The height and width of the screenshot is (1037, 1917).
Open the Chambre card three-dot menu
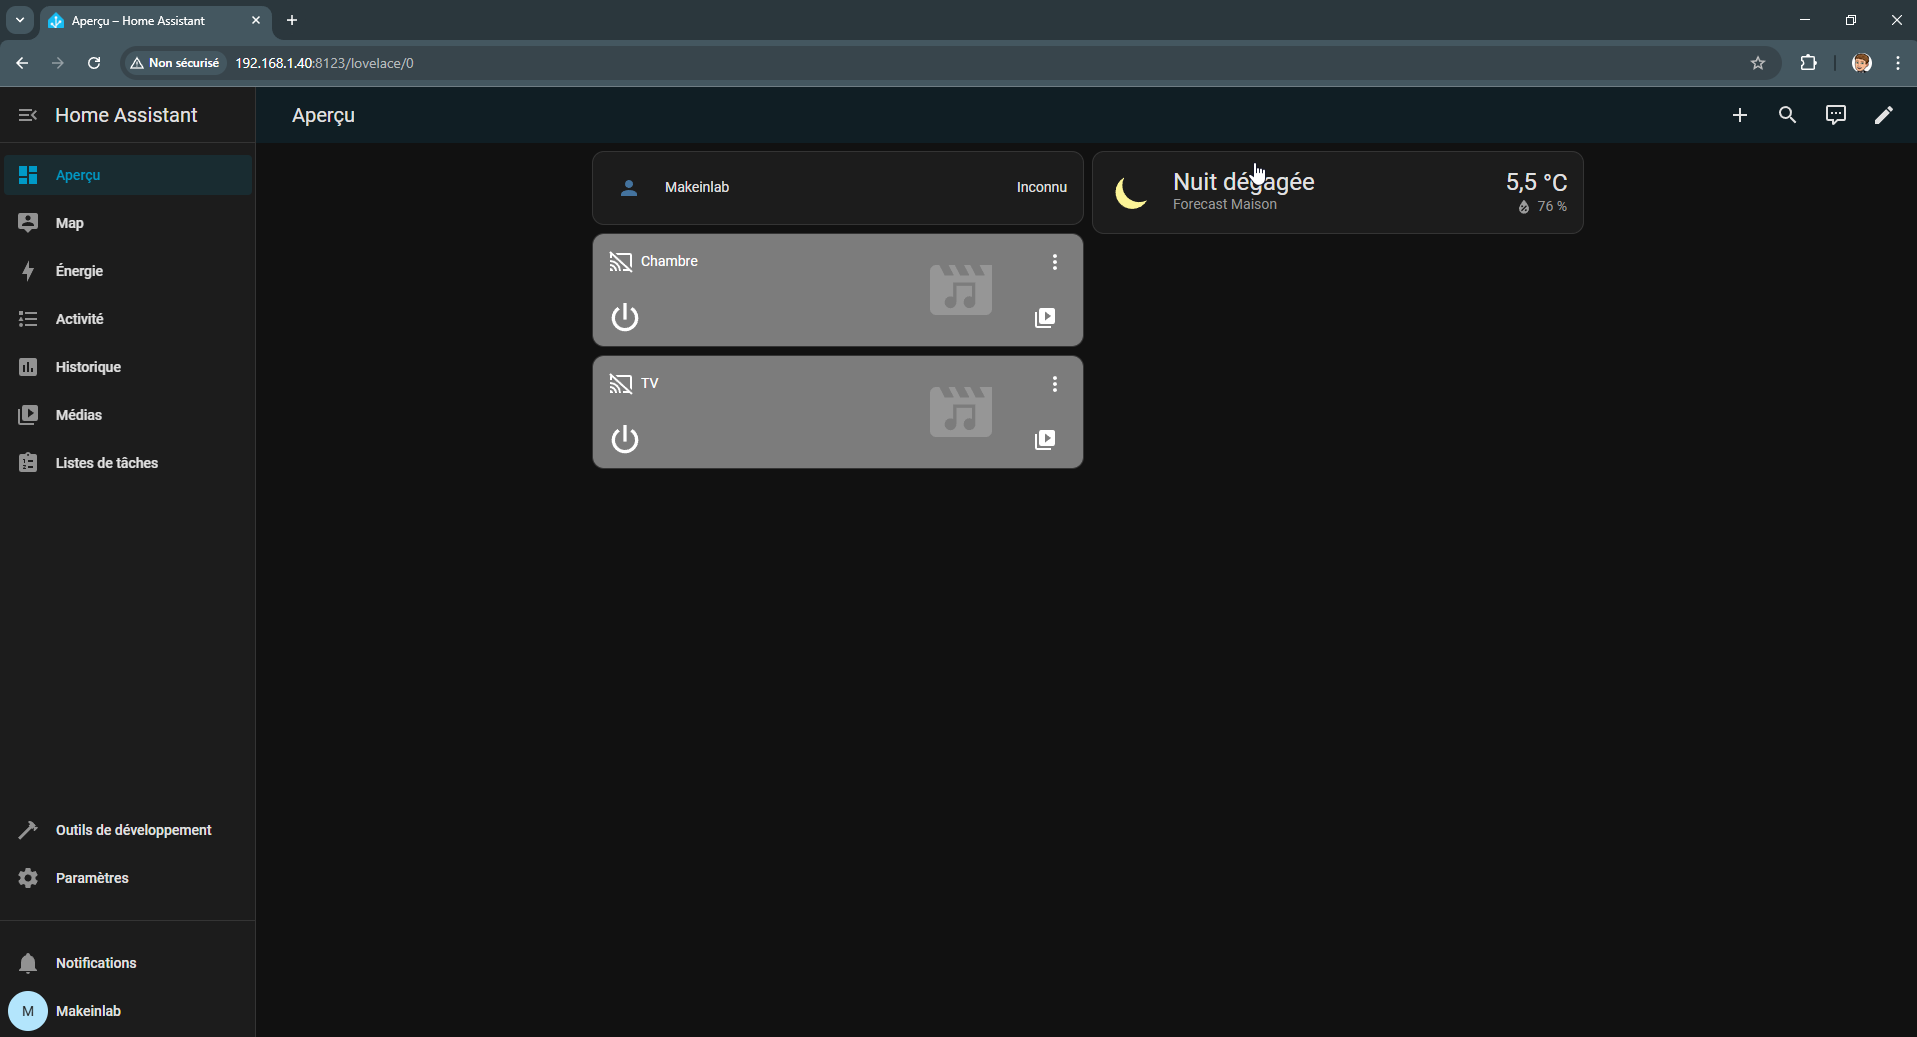pos(1054,262)
